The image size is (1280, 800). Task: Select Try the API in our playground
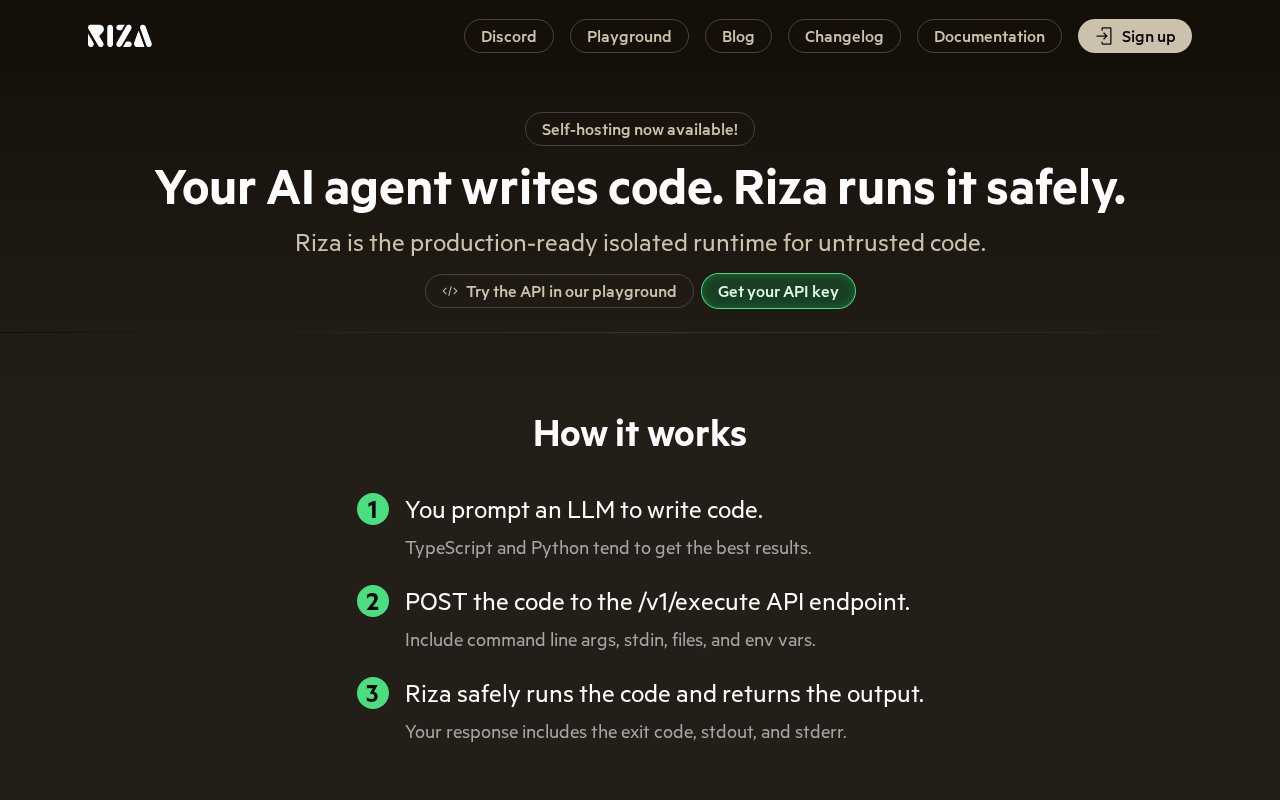coord(559,291)
